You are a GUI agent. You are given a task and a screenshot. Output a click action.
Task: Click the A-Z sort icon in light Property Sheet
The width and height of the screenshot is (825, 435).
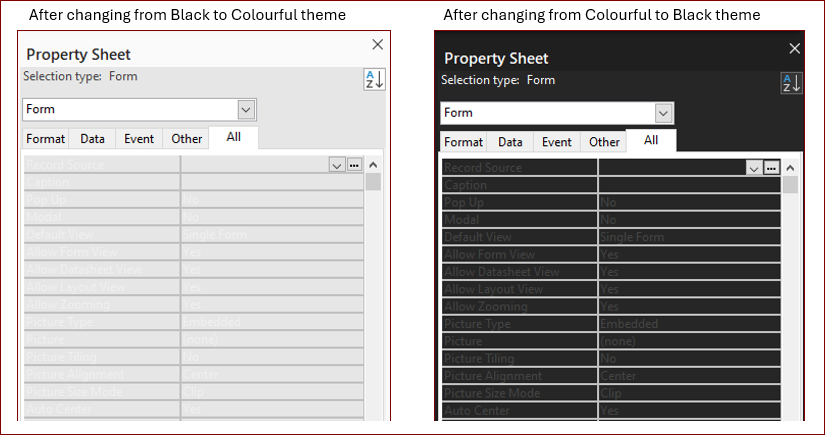pyautogui.click(x=375, y=79)
